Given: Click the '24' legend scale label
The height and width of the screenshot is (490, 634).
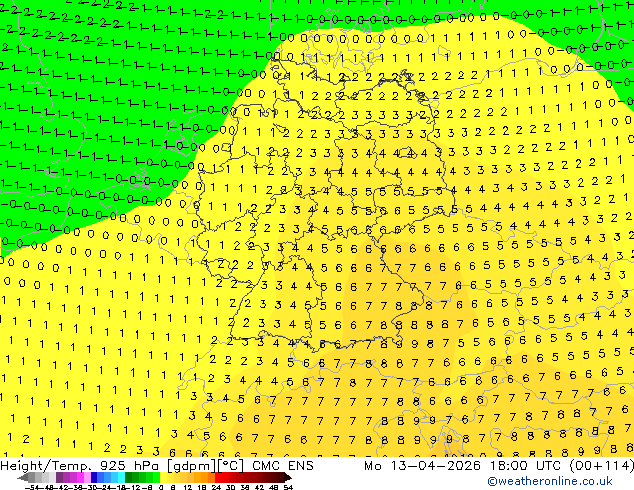Looking at the screenshot, I should click(216, 488).
